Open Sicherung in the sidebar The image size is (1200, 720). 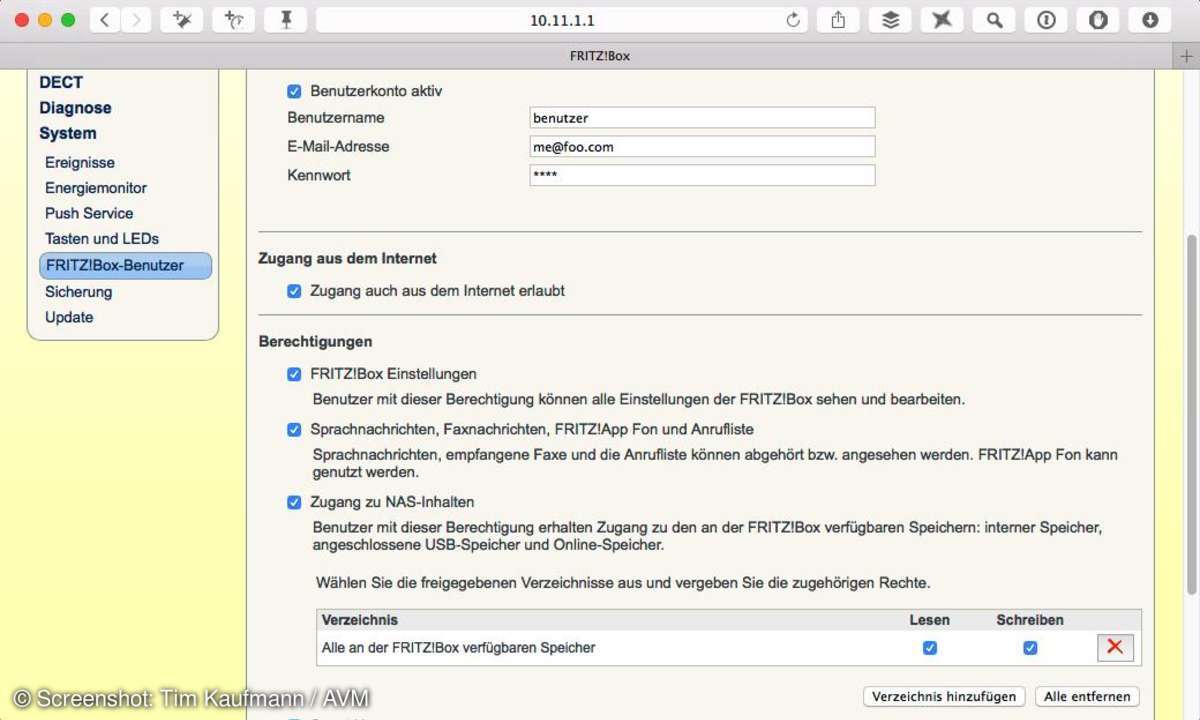coord(78,292)
